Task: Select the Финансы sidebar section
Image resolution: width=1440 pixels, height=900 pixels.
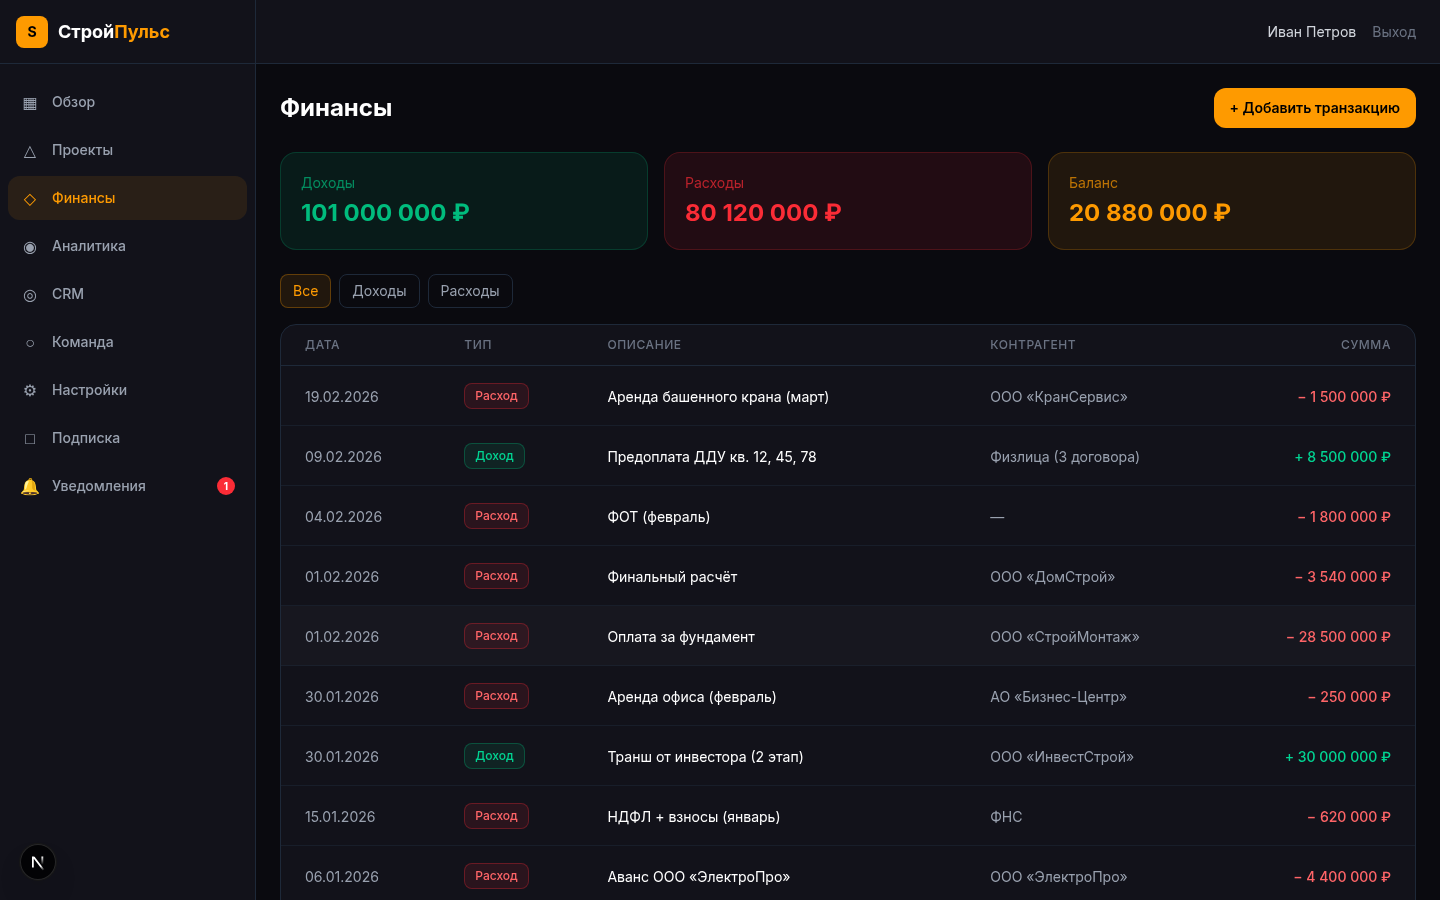Action: [x=84, y=198]
